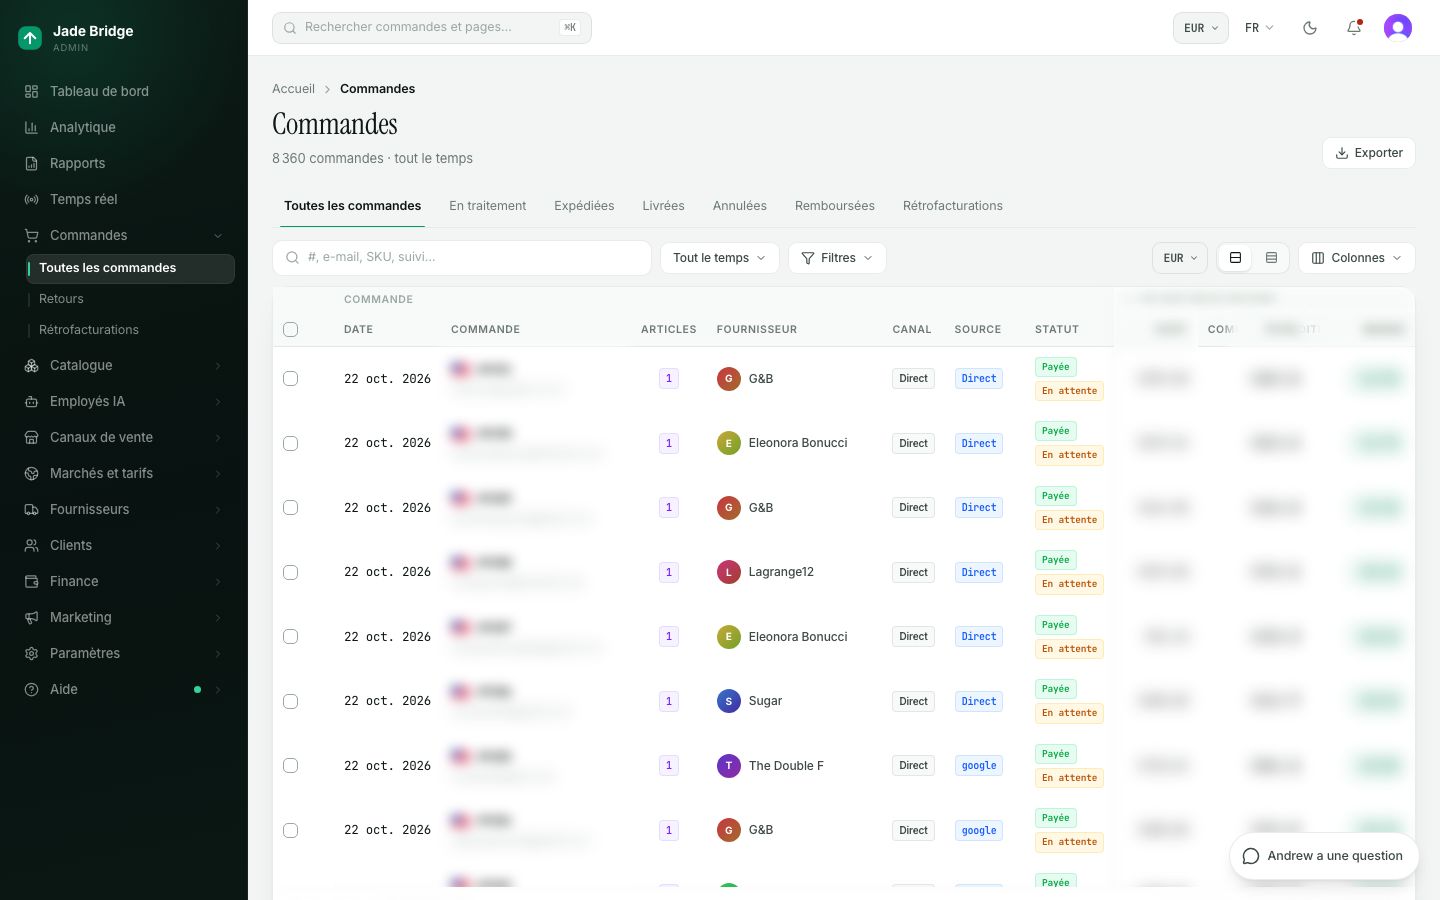Expand Canaux de vente section
Screen dimensions: 1440x900
coord(124,437)
